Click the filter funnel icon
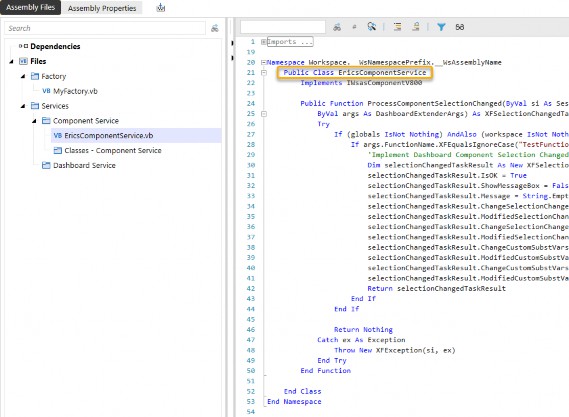Image resolution: width=569 pixels, height=417 pixels. pyautogui.click(x=441, y=27)
